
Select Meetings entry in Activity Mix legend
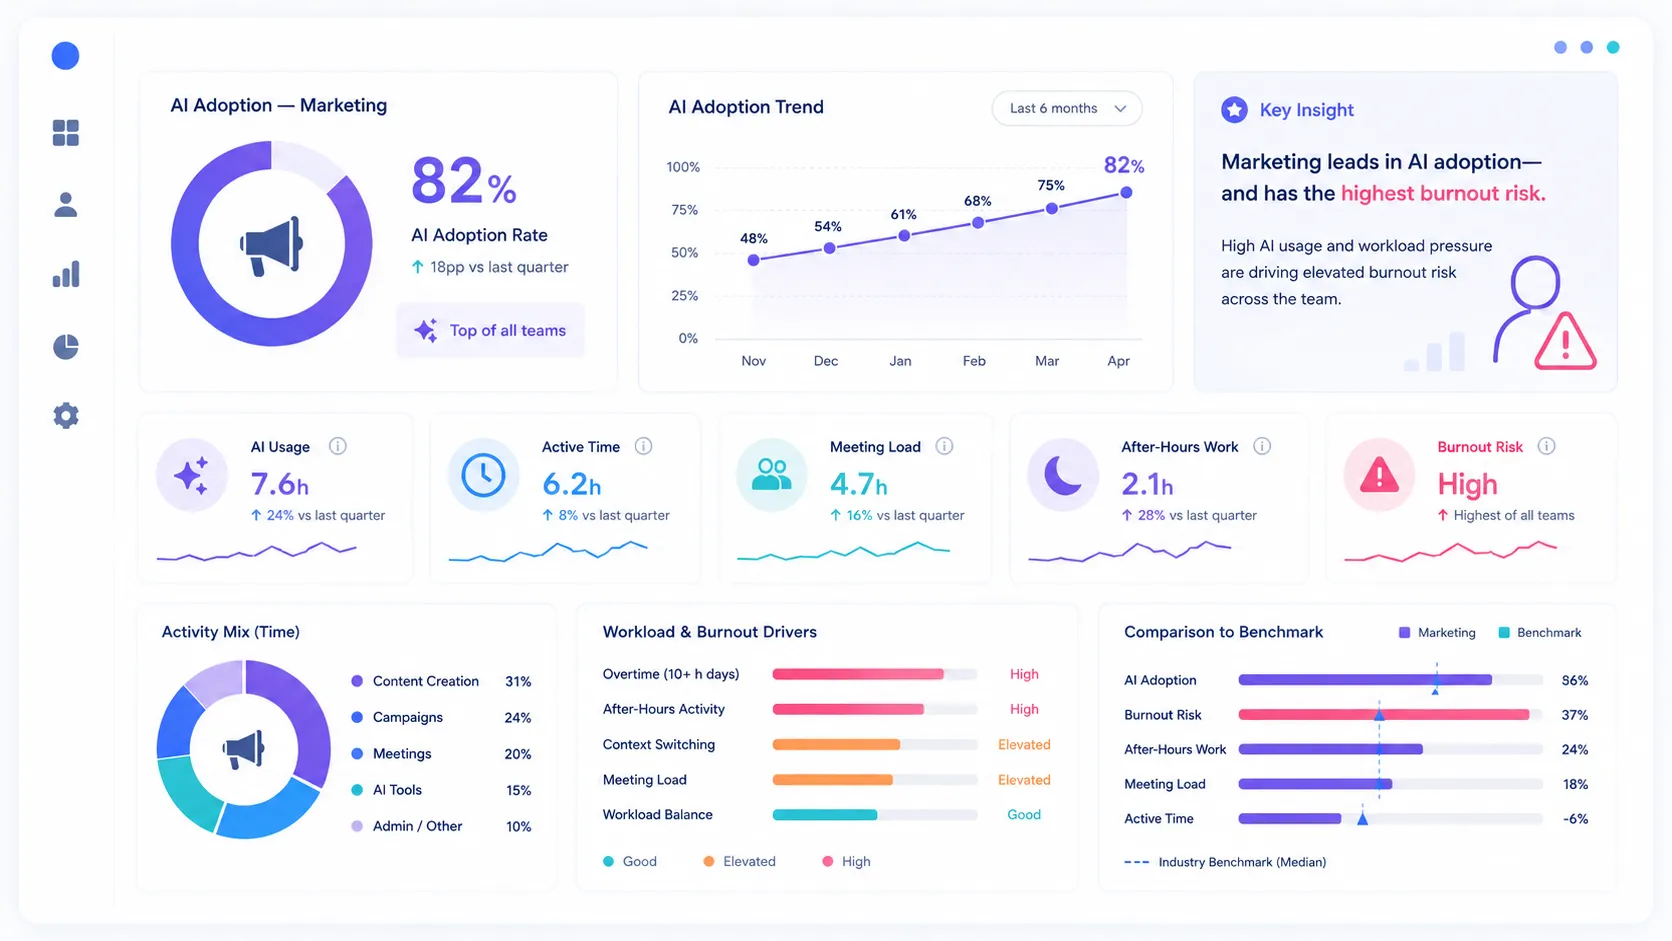(x=441, y=754)
